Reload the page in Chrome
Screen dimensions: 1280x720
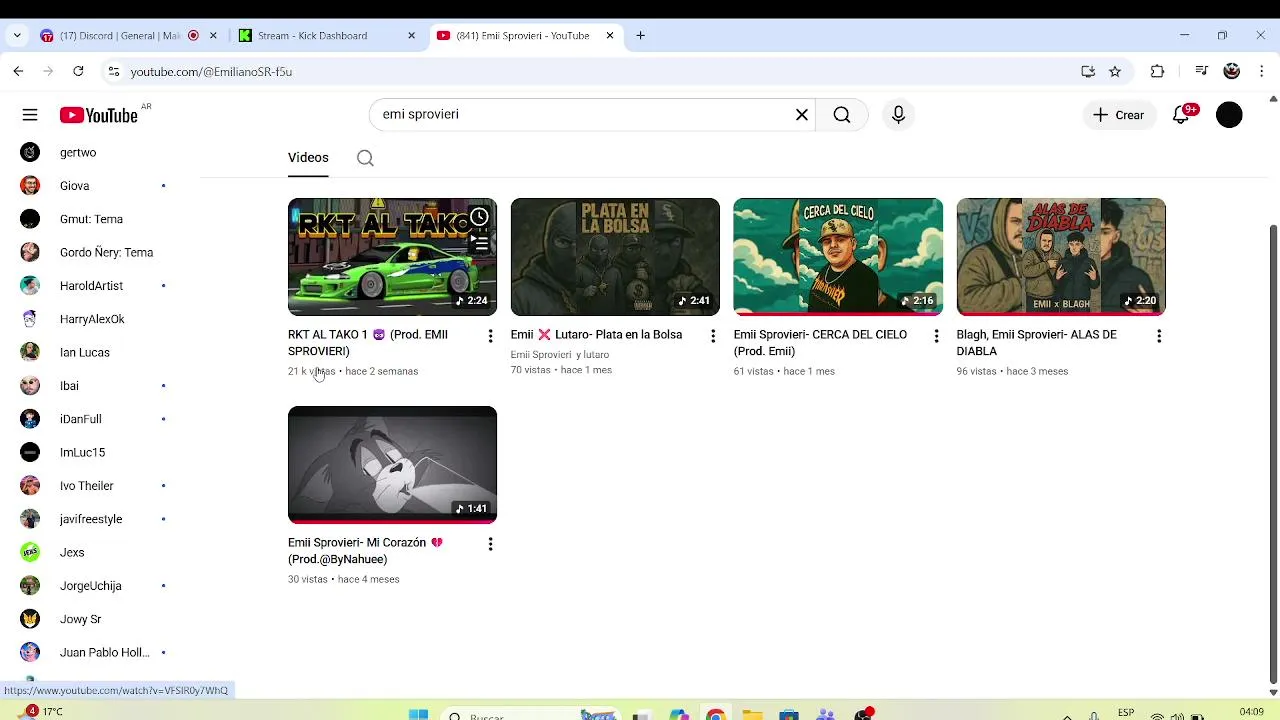(x=78, y=71)
